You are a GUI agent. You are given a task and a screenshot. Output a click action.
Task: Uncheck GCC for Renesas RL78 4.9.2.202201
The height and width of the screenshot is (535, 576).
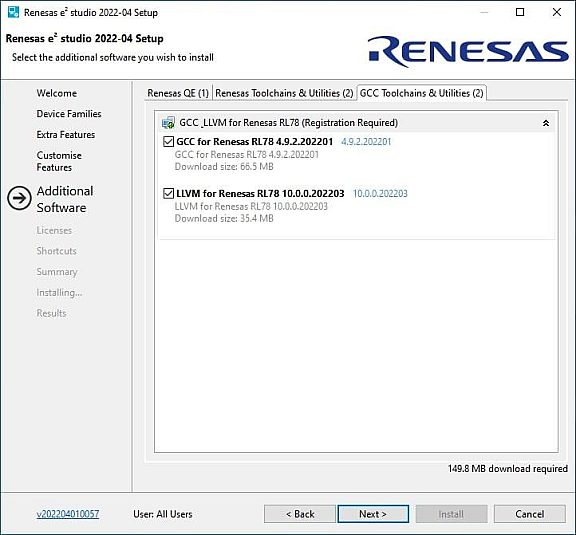pos(168,141)
